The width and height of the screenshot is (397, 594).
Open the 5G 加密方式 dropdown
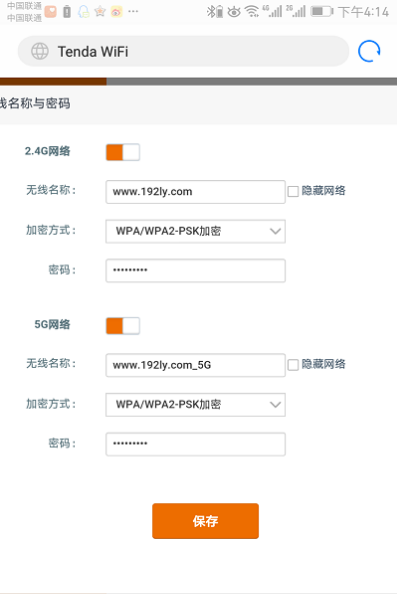point(195,405)
